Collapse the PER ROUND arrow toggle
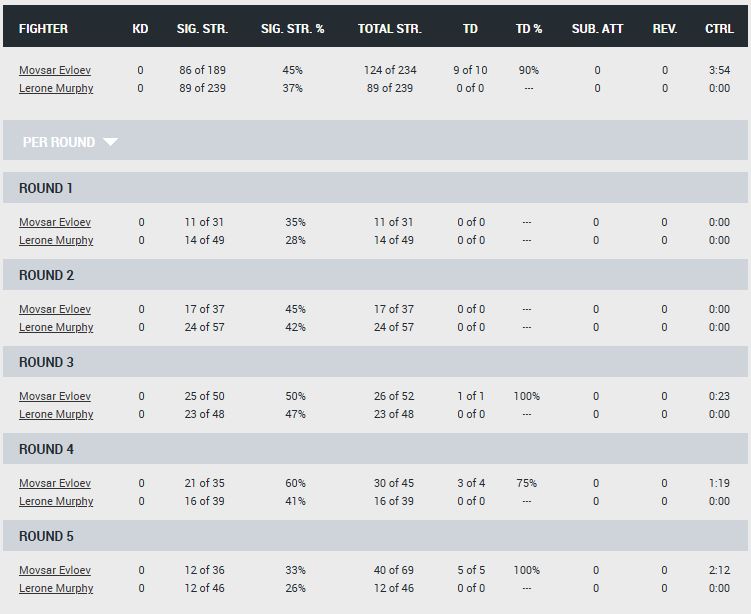 pos(110,142)
